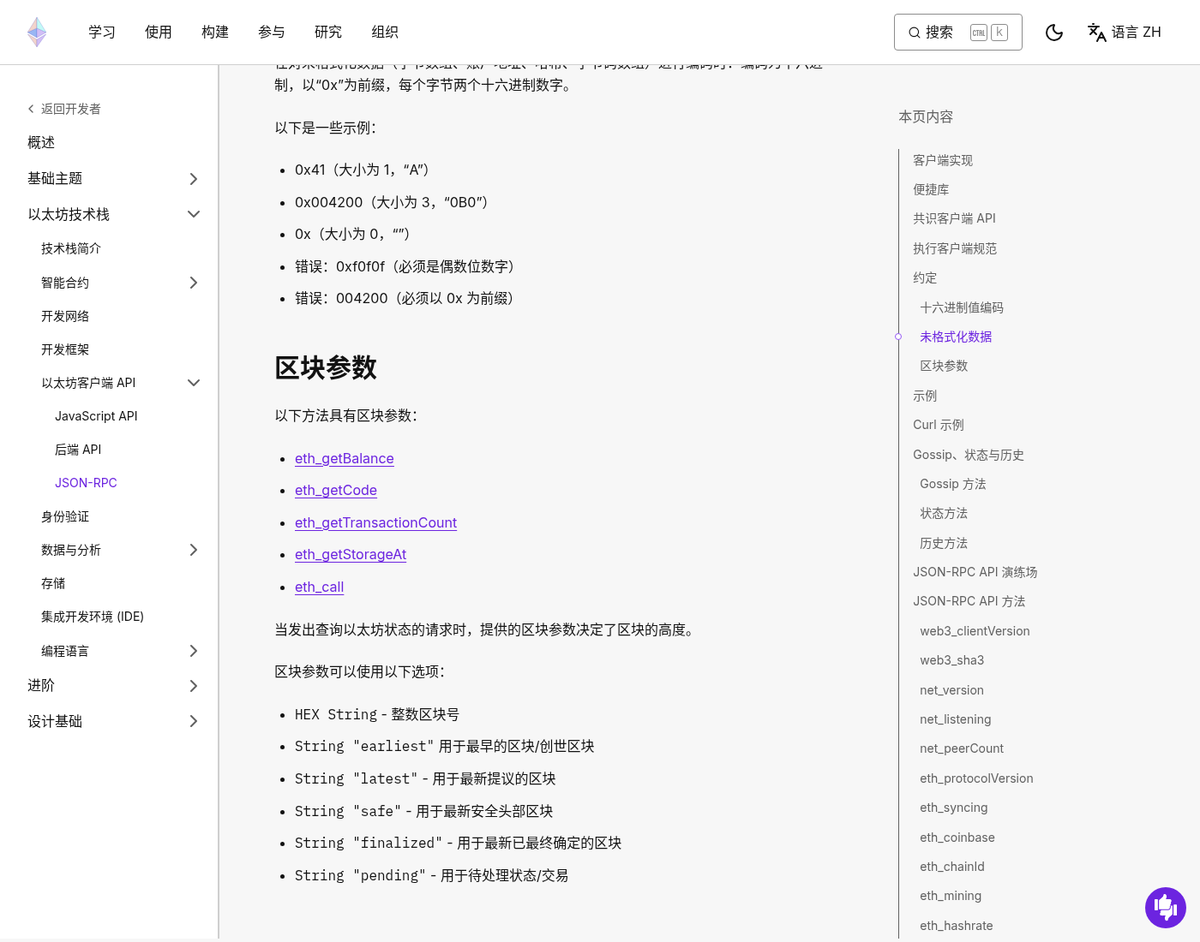Image resolution: width=1200 pixels, height=942 pixels.
Task: Jump to web3_clientVersion in contents
Action: pos(975,631)
